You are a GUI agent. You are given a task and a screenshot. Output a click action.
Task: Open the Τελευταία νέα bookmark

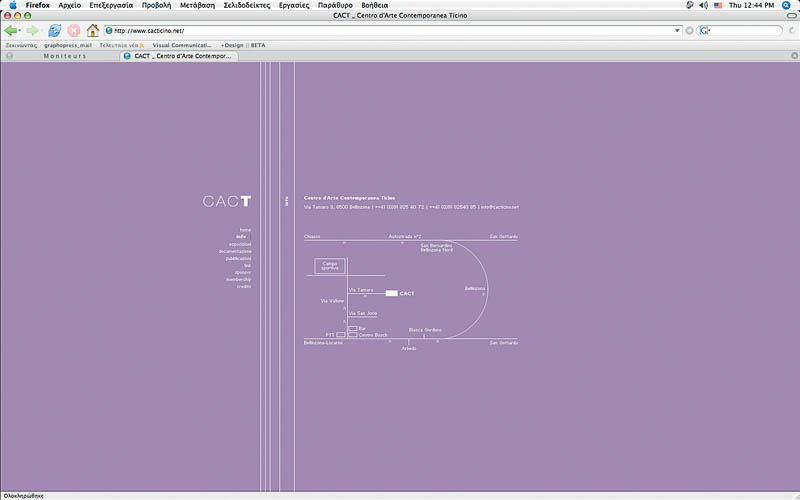pyautogui.click(x=118, y=45)
